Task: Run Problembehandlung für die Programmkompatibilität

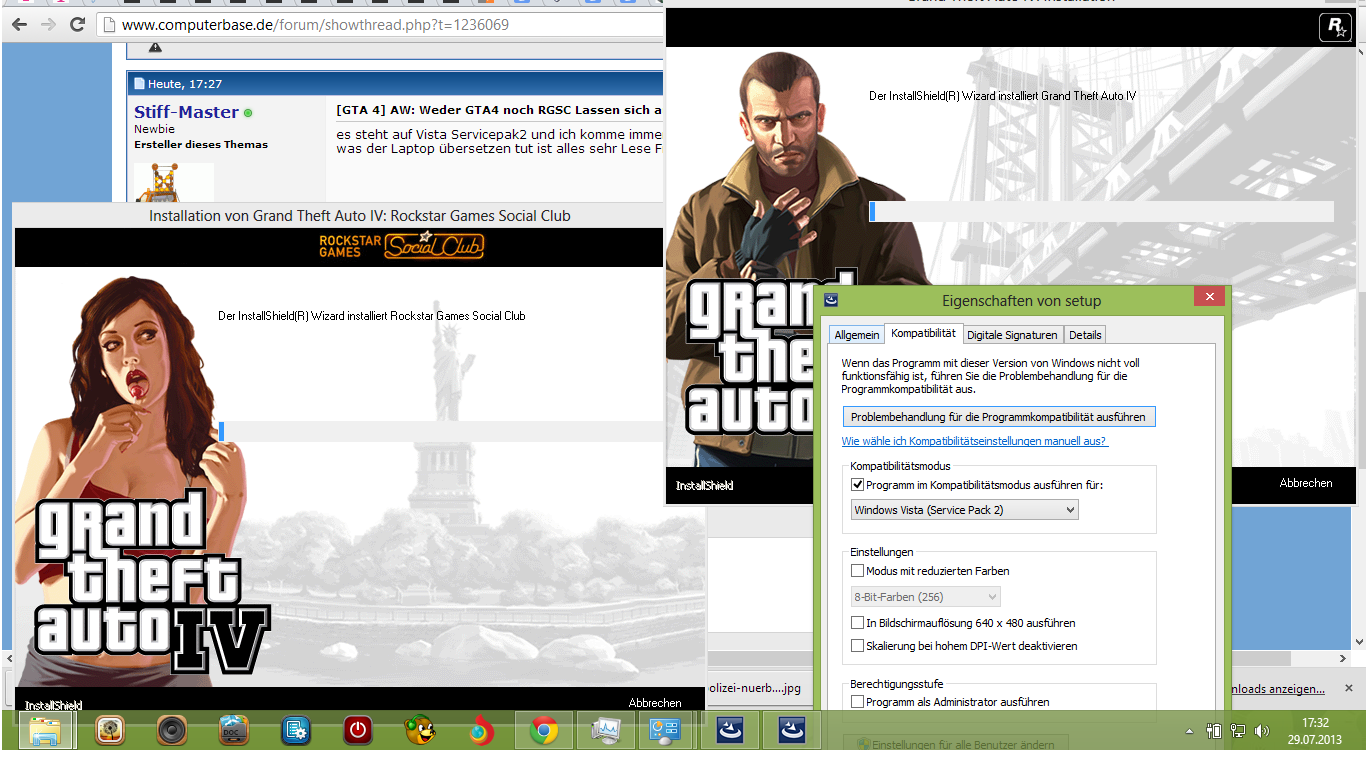Action: pyautogui.click(x=999, y=416)
